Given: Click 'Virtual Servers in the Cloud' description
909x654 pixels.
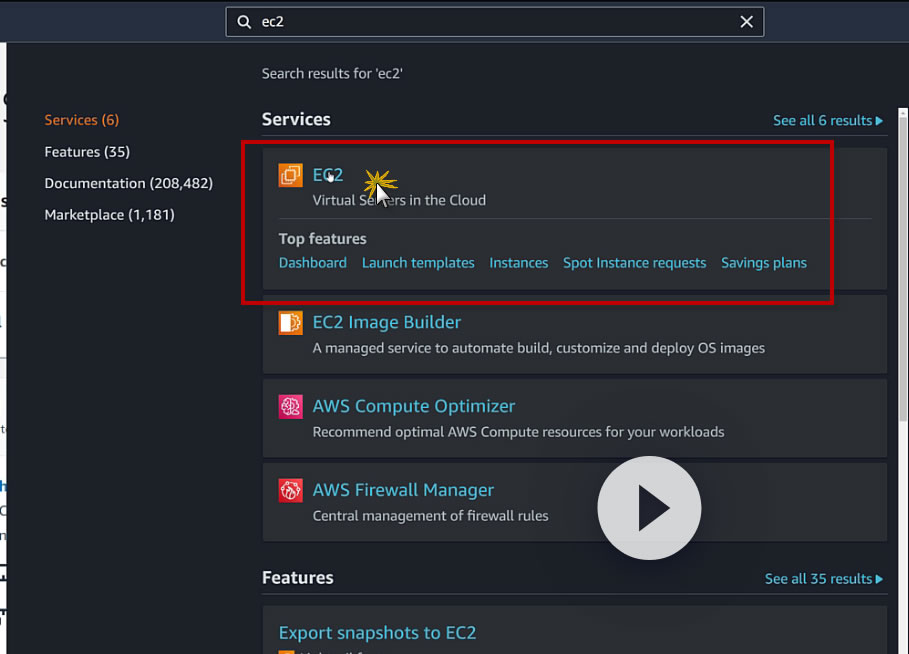Looking at the screenshot, I should (399, 201).
